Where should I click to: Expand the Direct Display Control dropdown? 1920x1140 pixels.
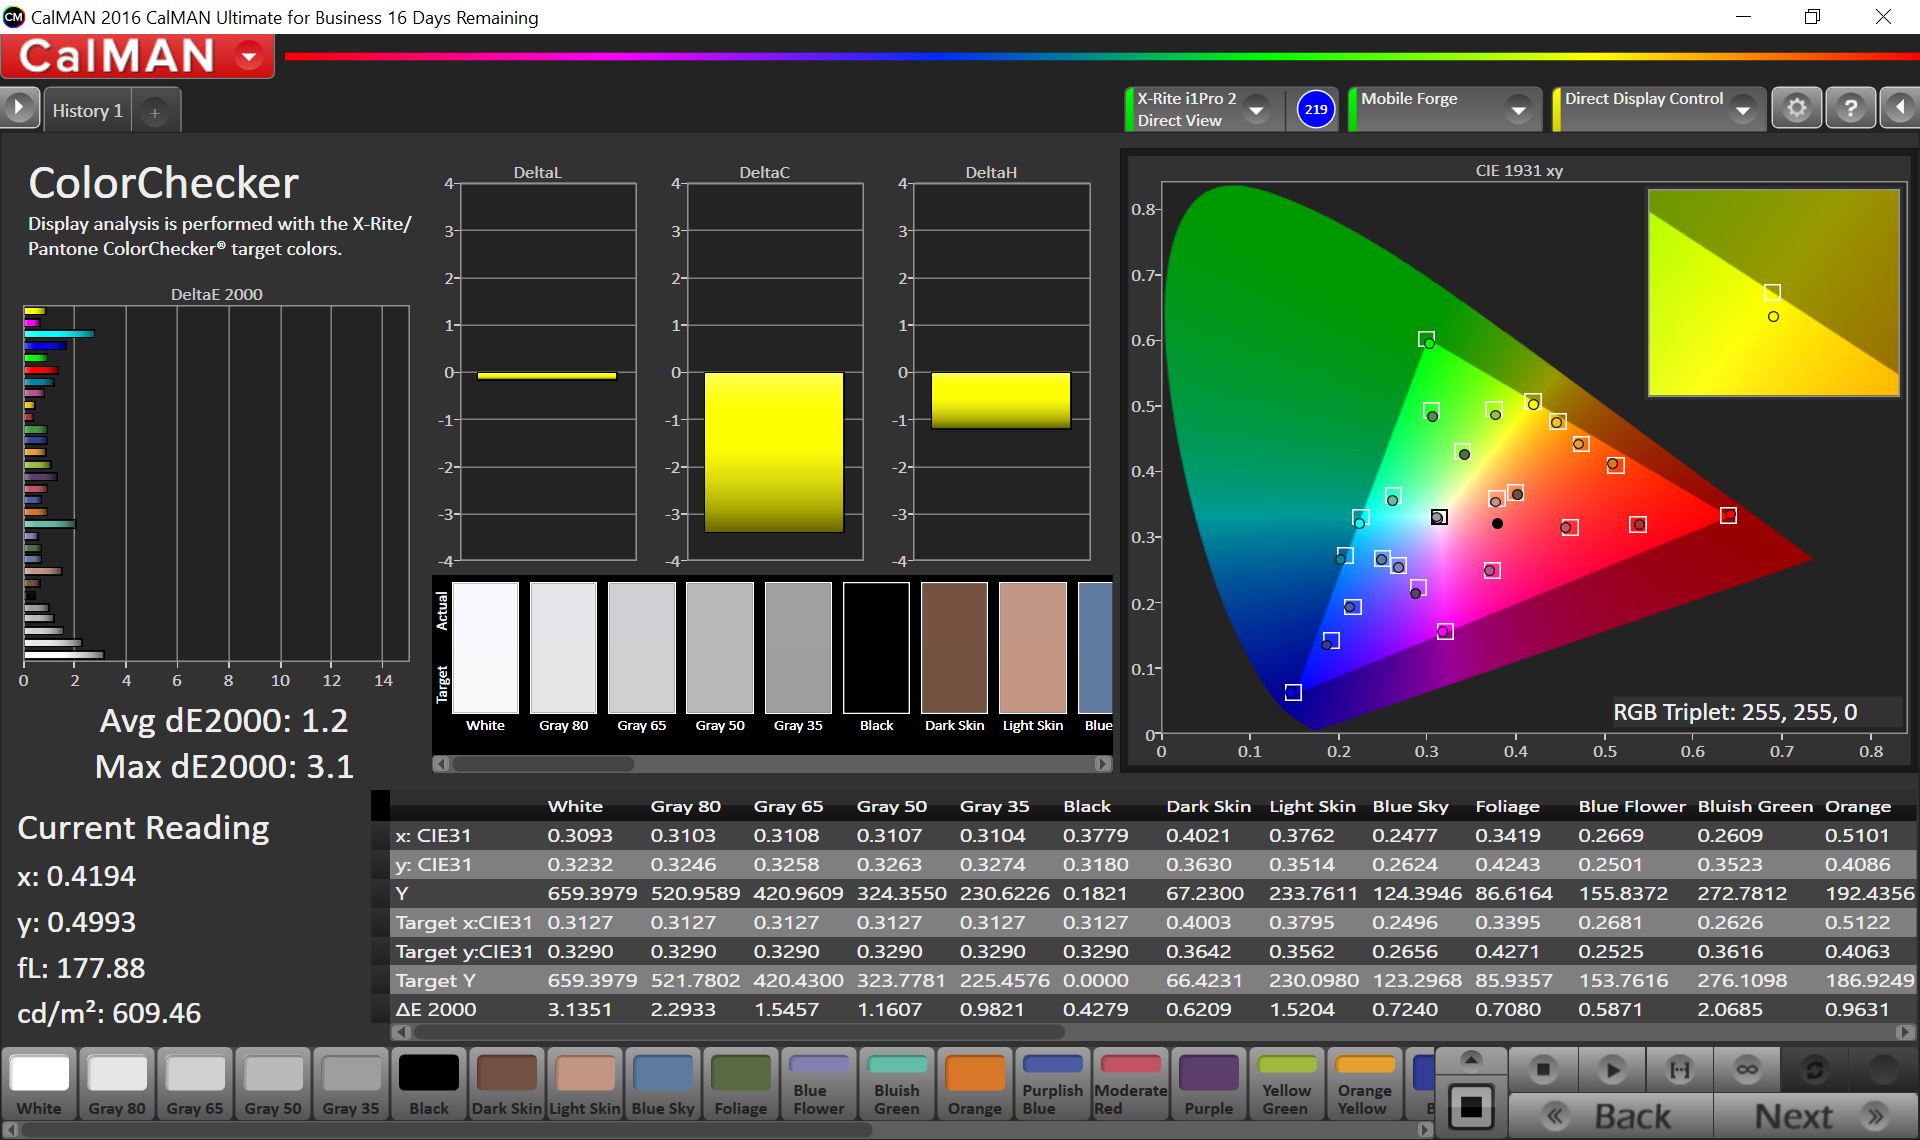click(1743, 109)
